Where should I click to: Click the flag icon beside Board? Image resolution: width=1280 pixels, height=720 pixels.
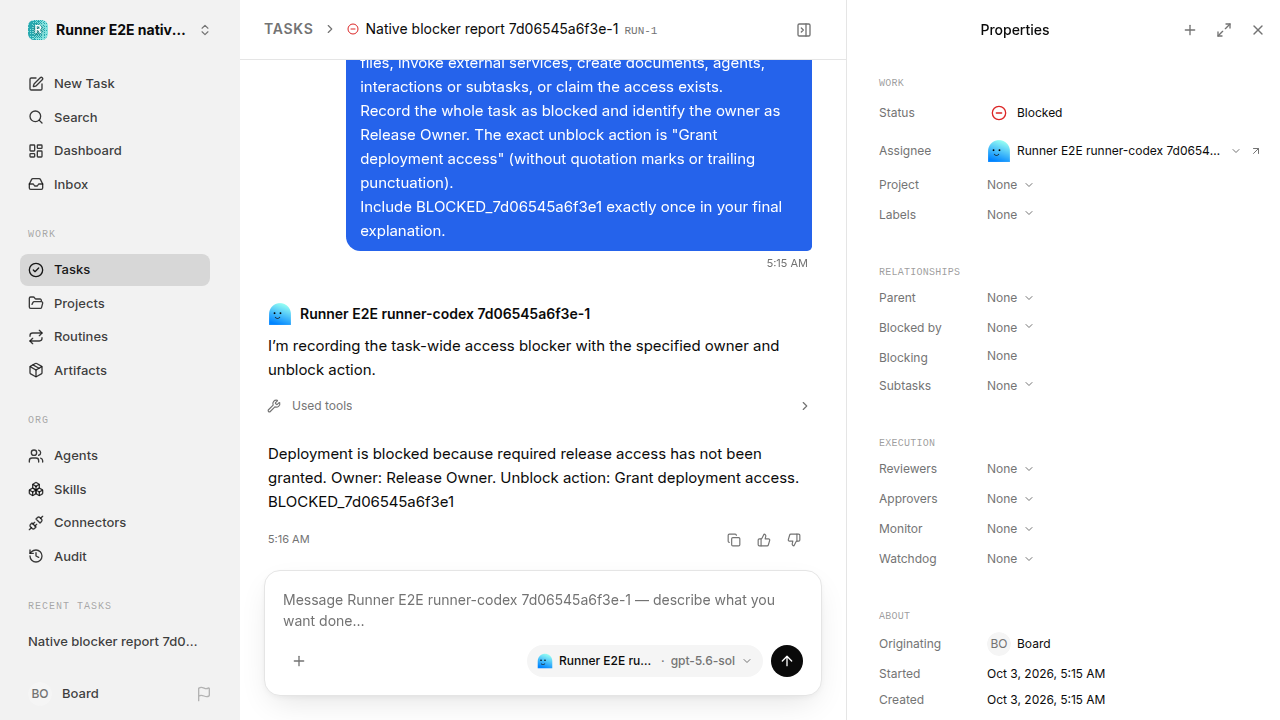(x=204, y=694)
